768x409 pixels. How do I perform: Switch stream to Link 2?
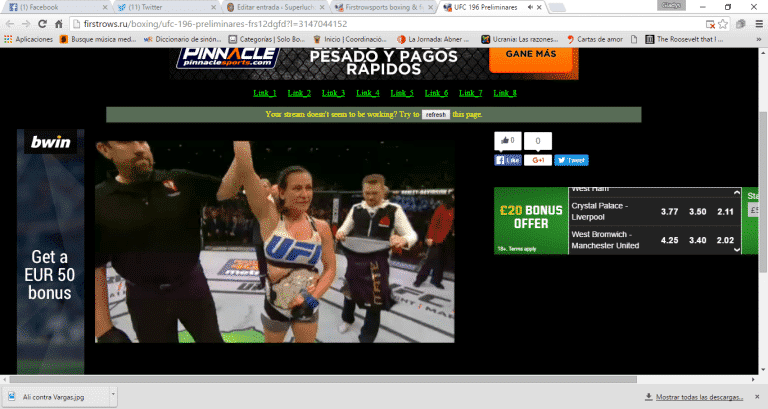(299, 93)
